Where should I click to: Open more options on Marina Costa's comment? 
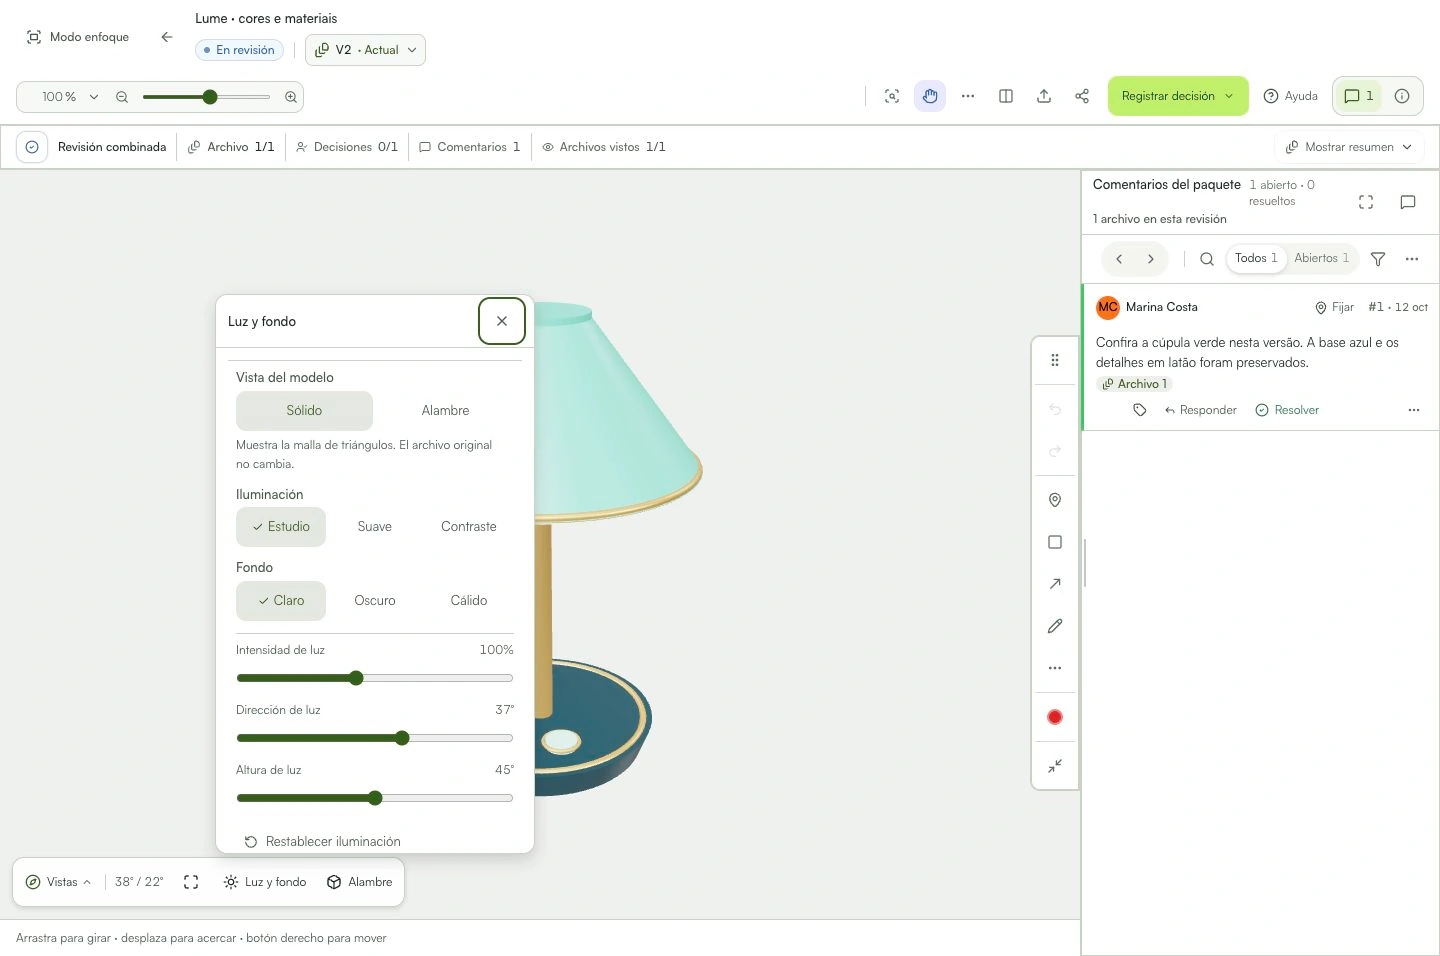tap(1414, 410)
